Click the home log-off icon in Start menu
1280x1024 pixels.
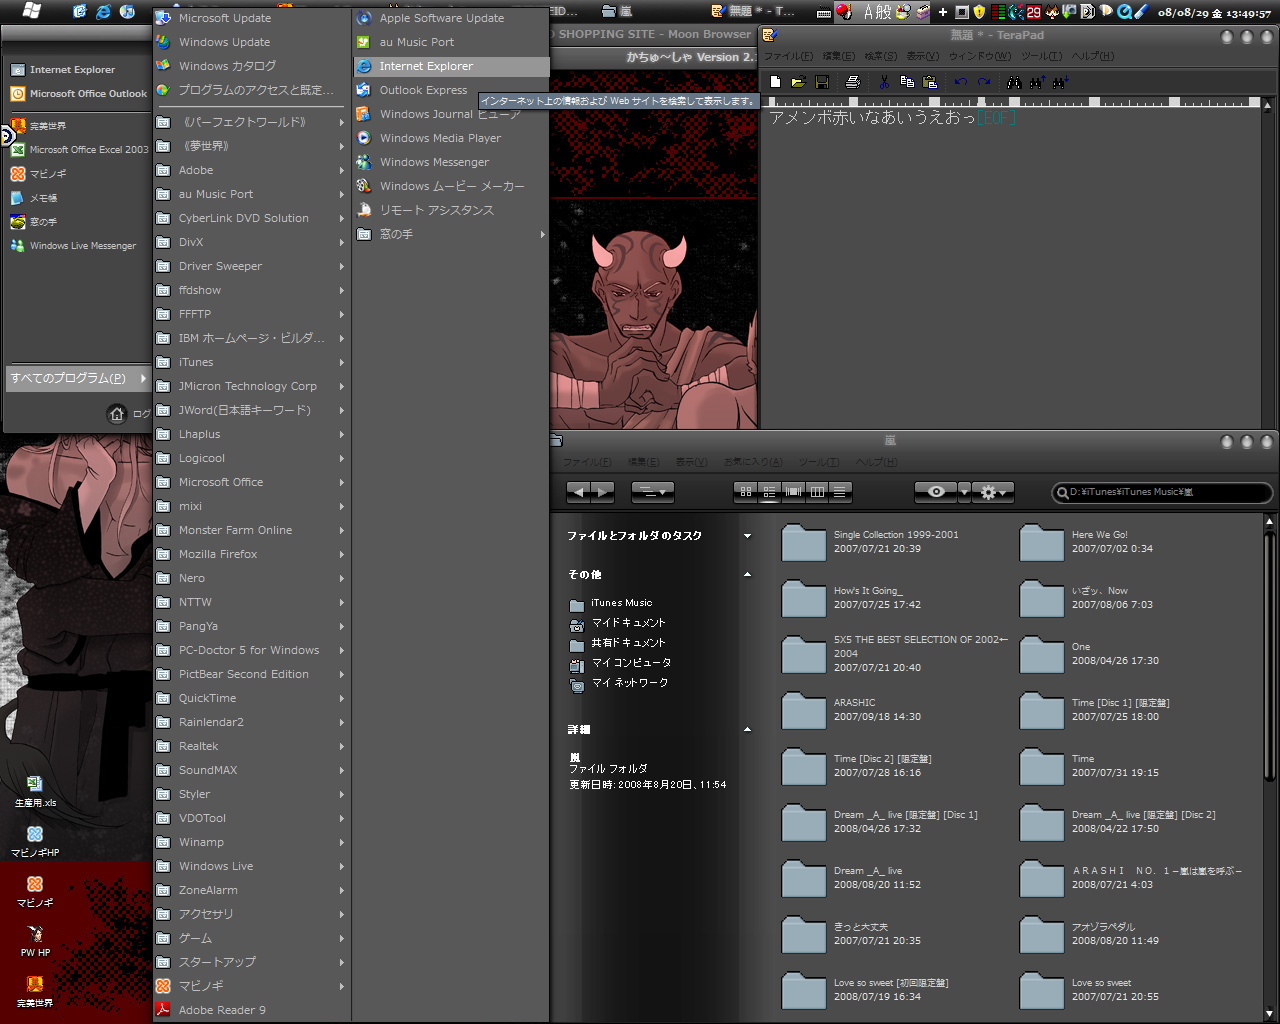(117, 414)
